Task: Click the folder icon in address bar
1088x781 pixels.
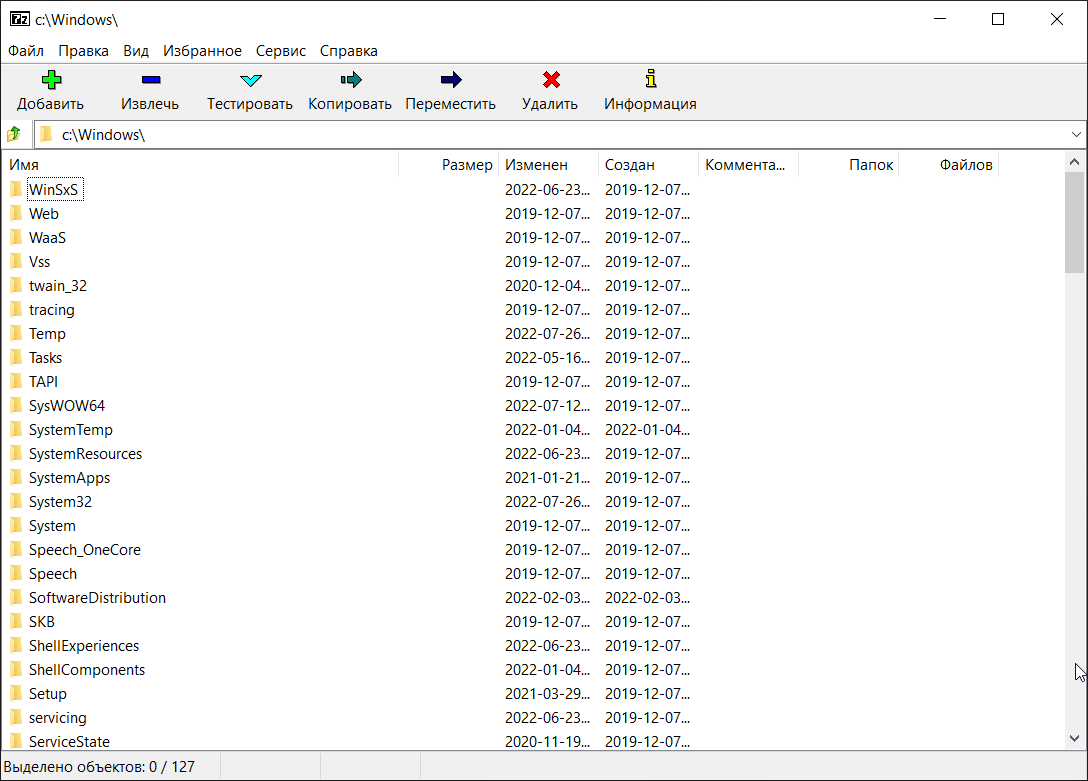Action: click(x=46, y=134)
